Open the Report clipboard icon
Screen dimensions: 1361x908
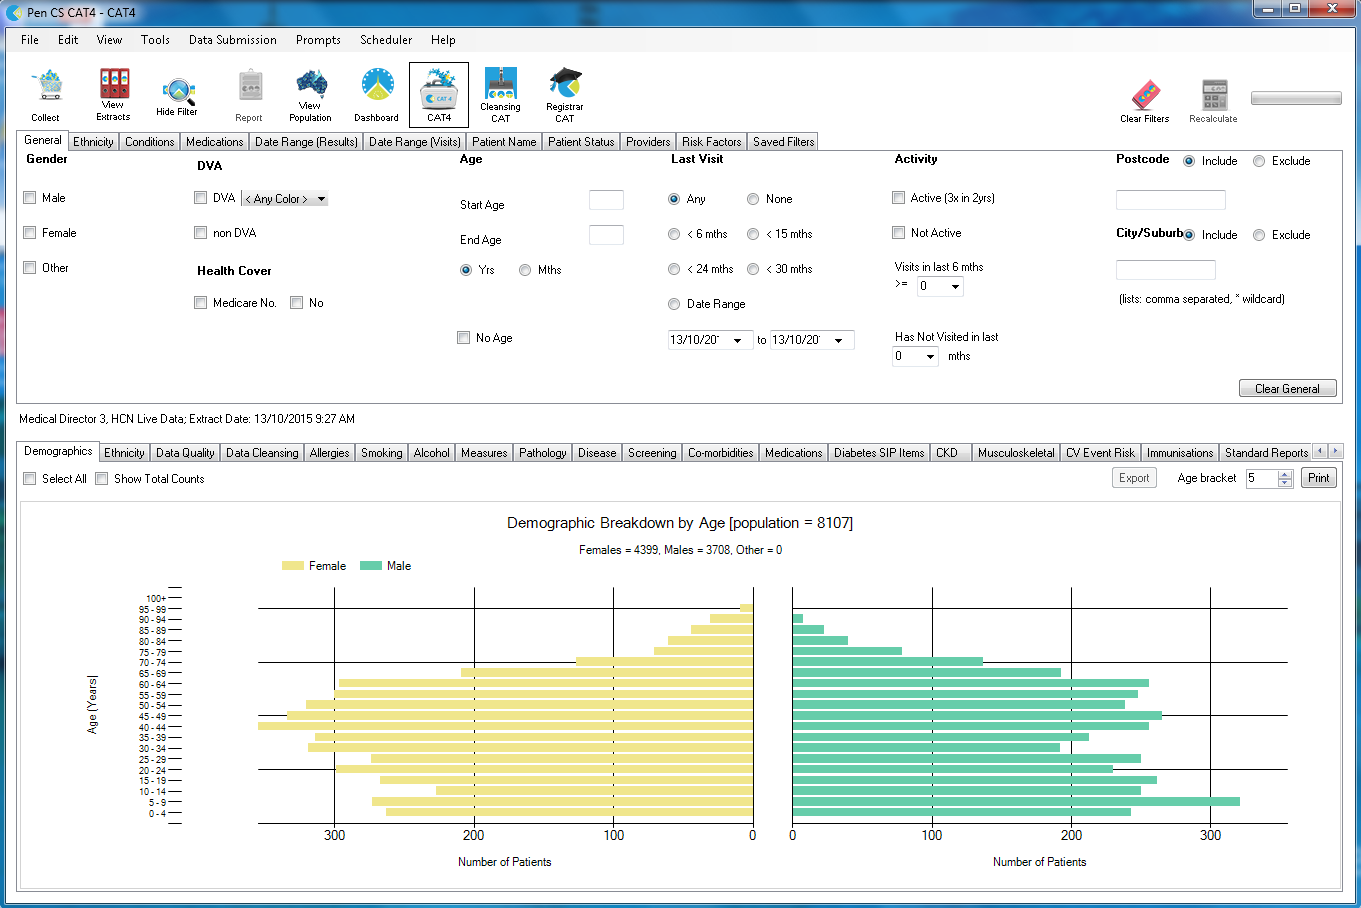pyautogui.click(x=250, y=86)
